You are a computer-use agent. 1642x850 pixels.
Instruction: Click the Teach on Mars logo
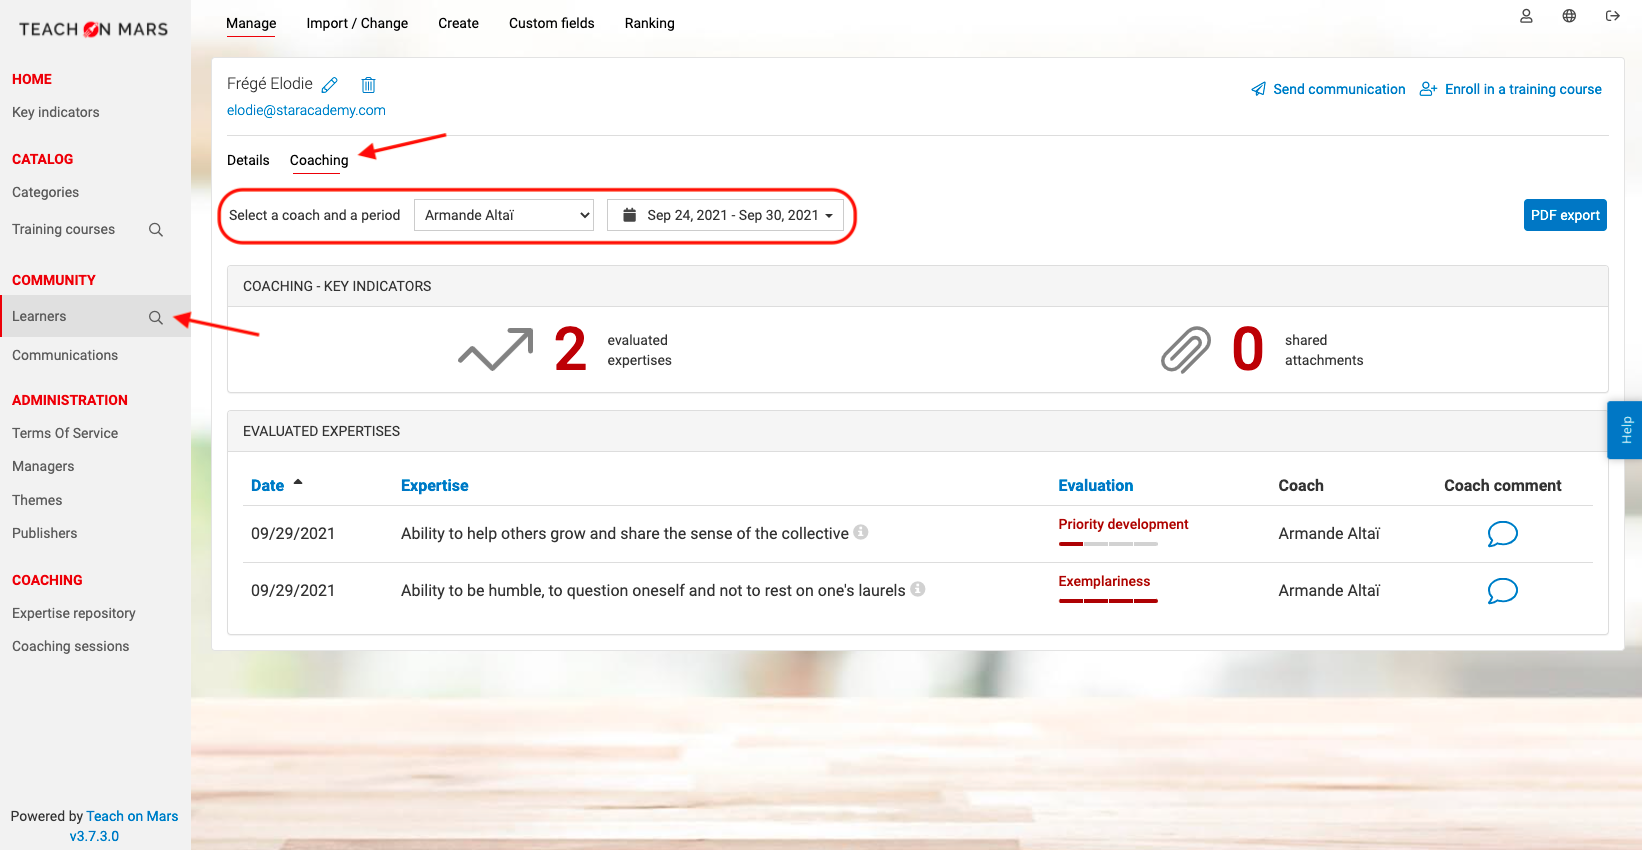click(x=94, y=29)
